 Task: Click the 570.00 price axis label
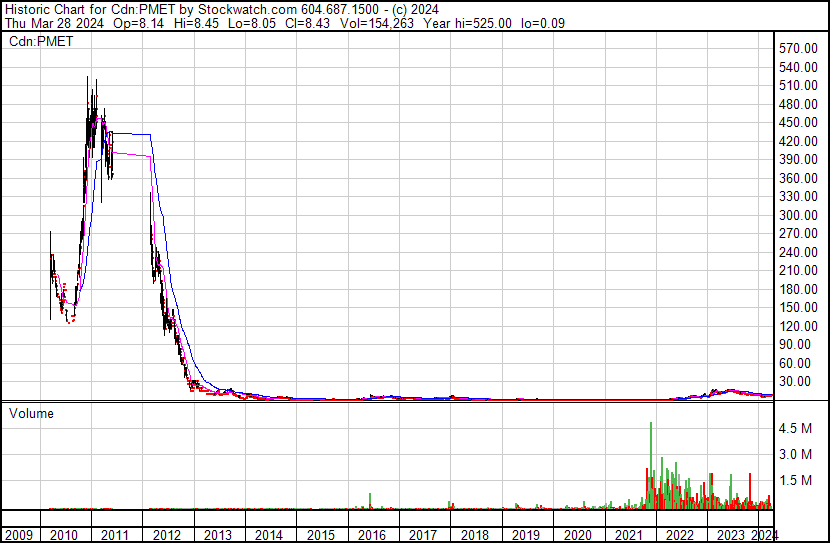[x=799, y=48]
